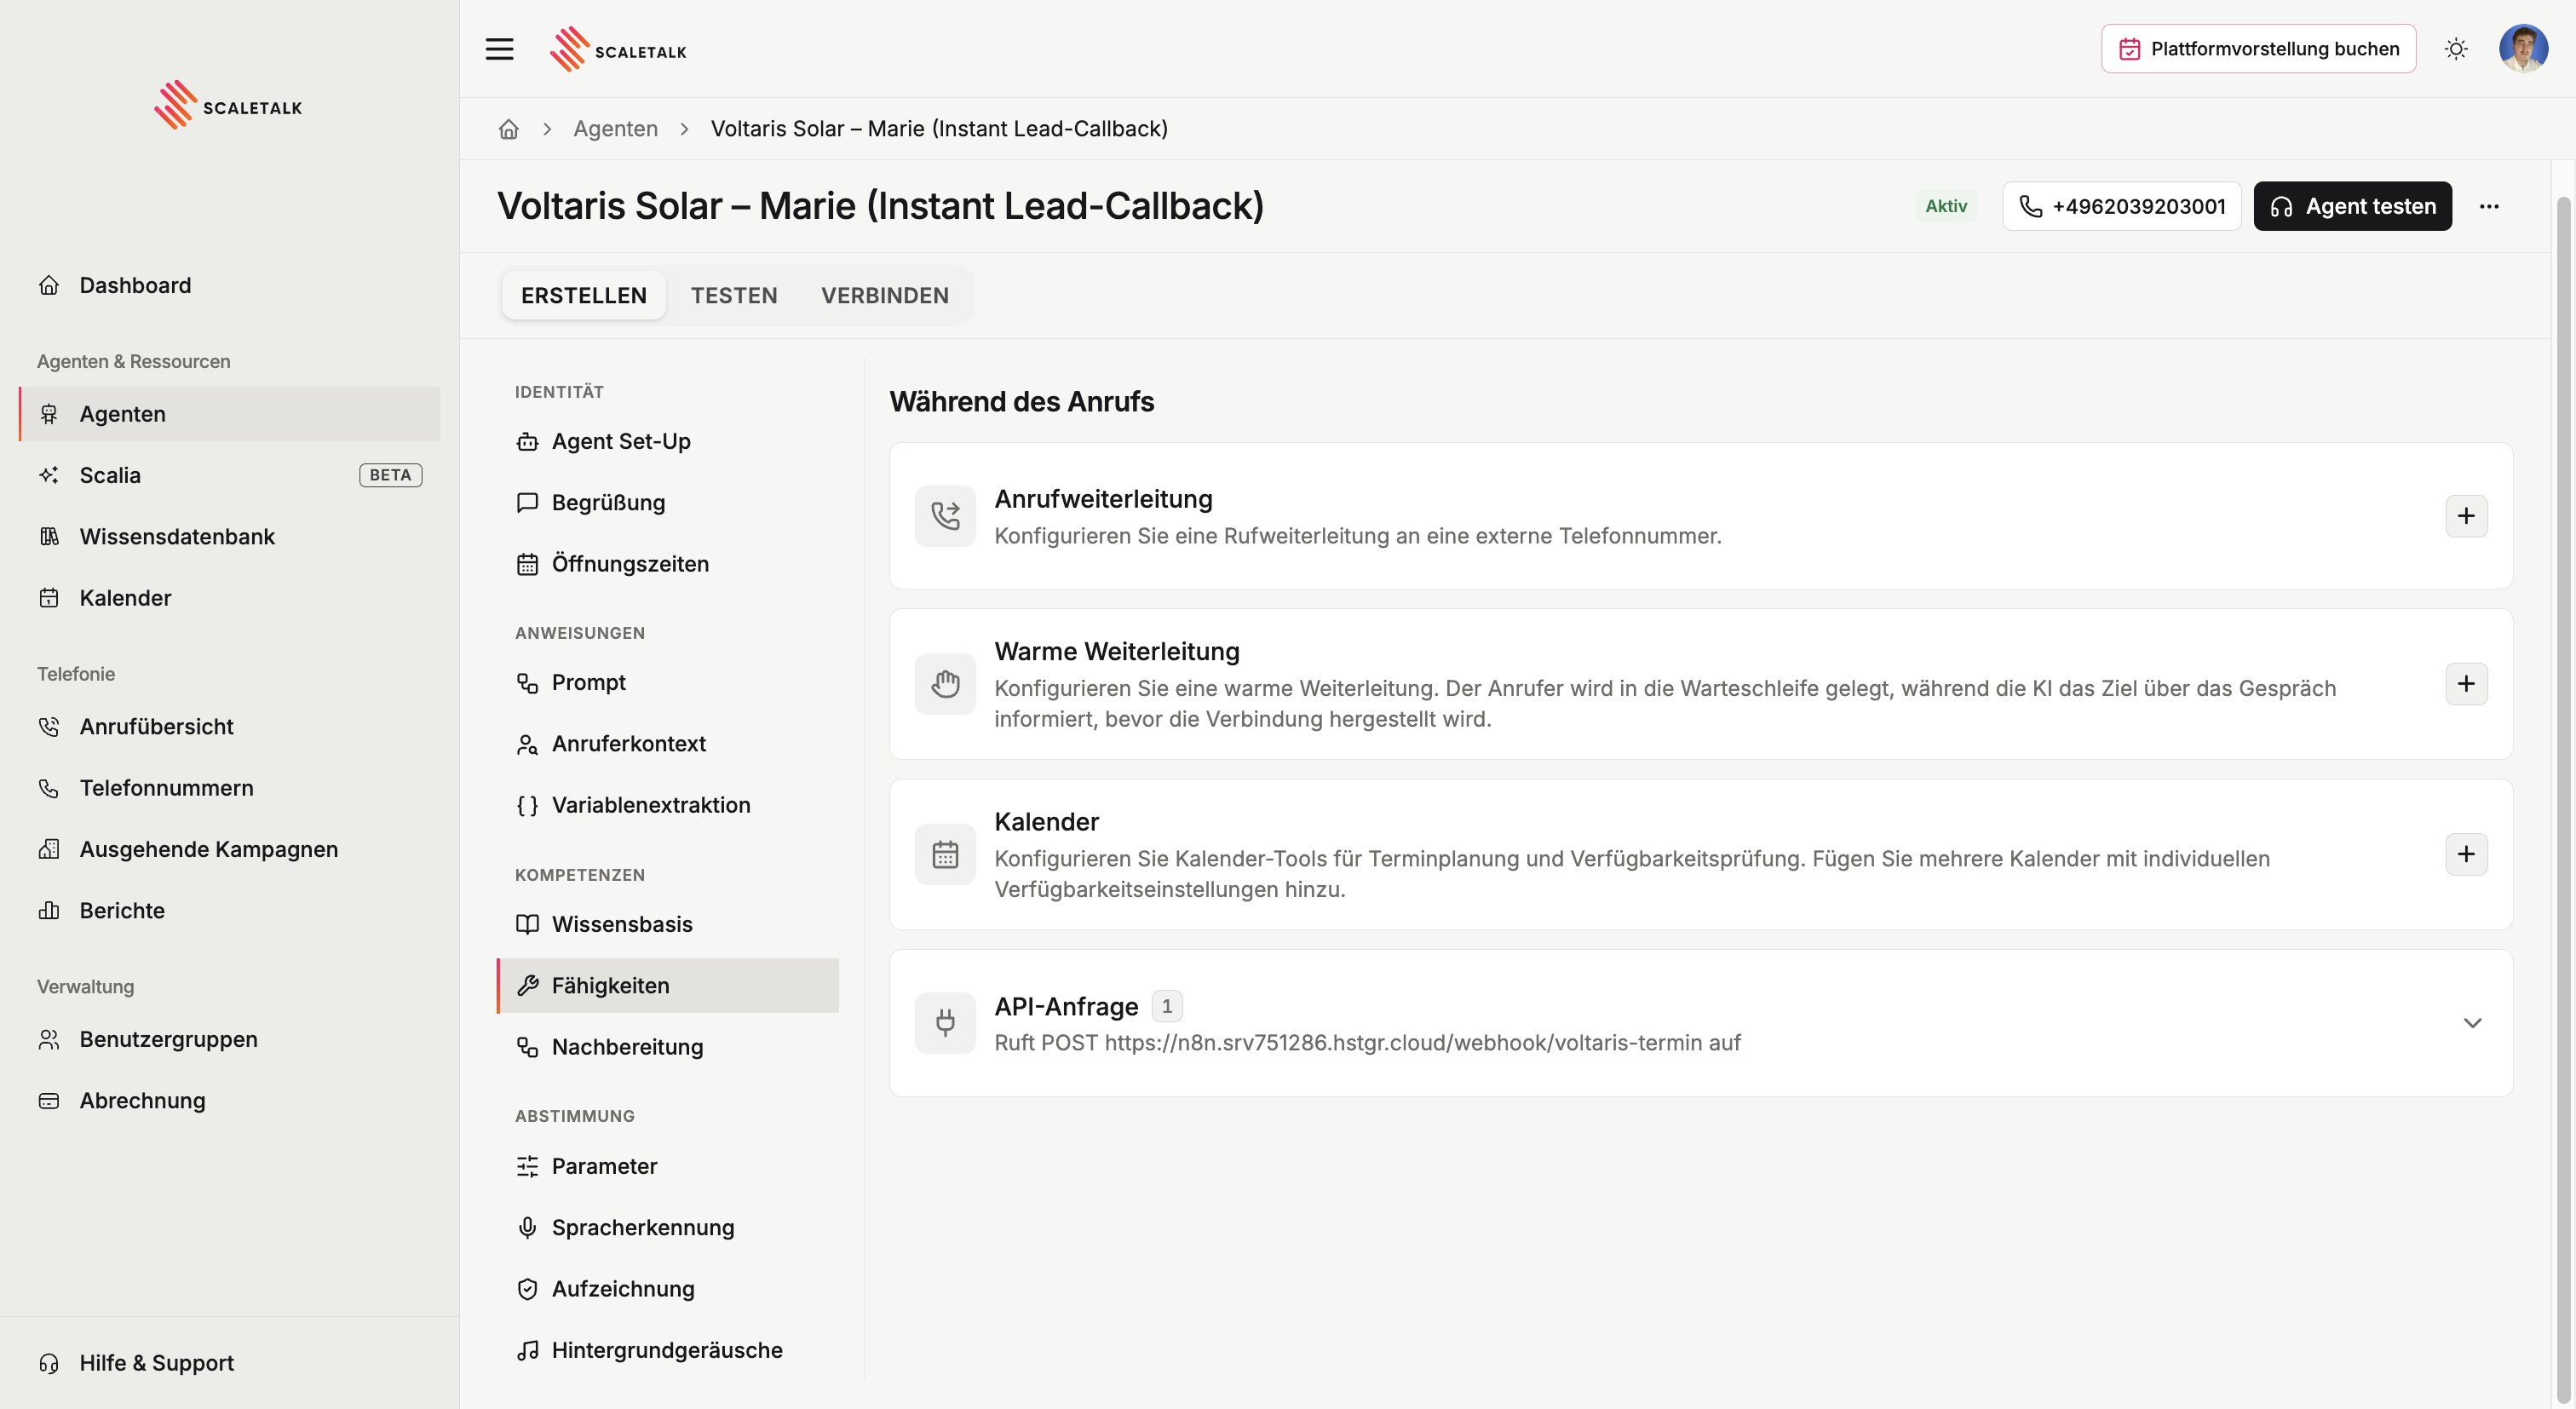The image size is (2576, 1409).
Task: Open Scalia in the sidebar
Action: (x=229, y=475)
